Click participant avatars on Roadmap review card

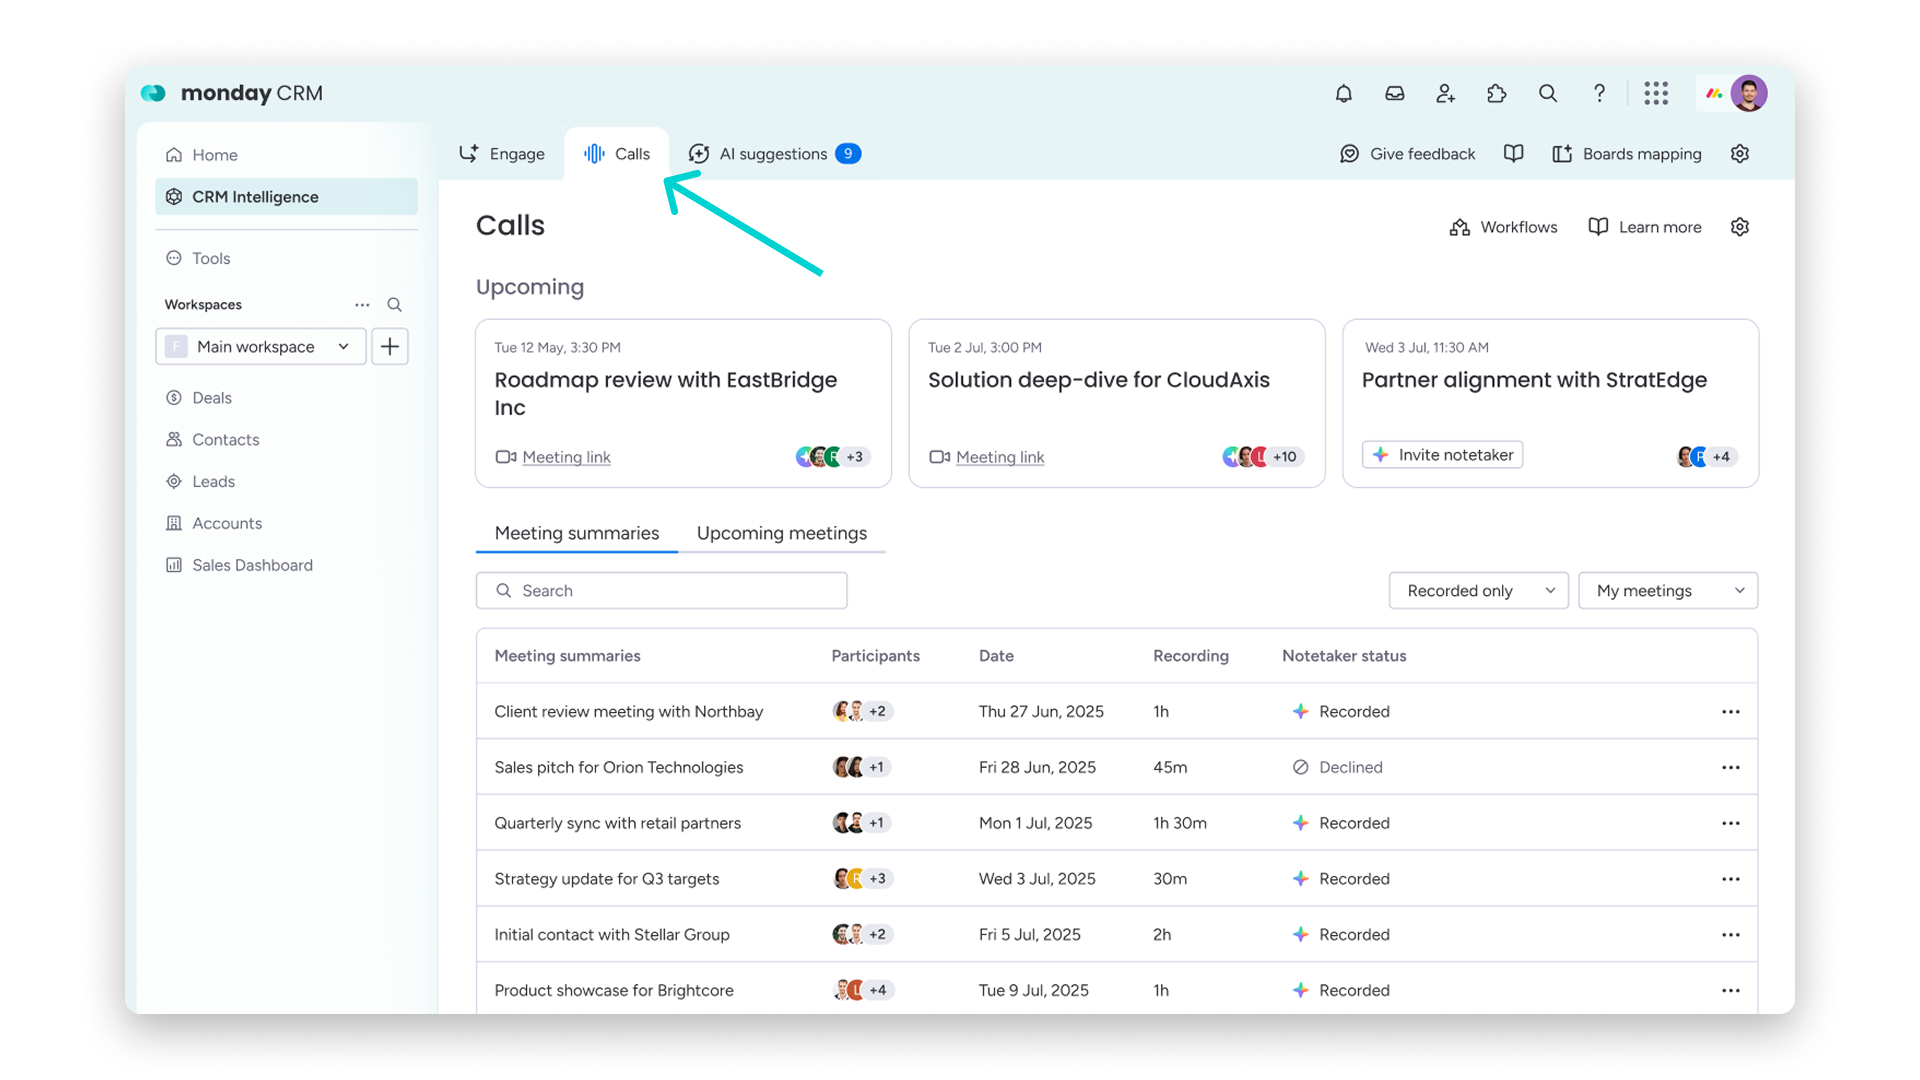click(833, 456)
